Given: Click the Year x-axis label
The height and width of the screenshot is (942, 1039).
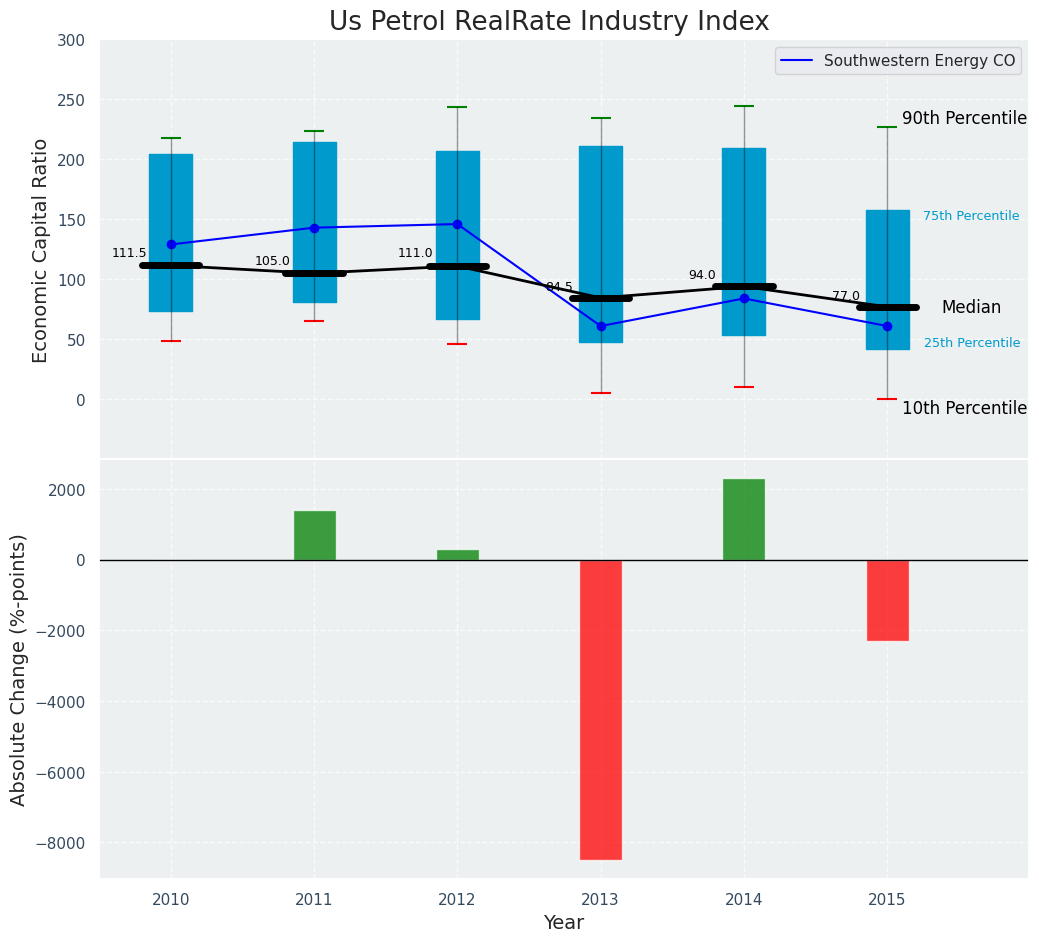Looking at the screenshot, I should tap(564, 923).
